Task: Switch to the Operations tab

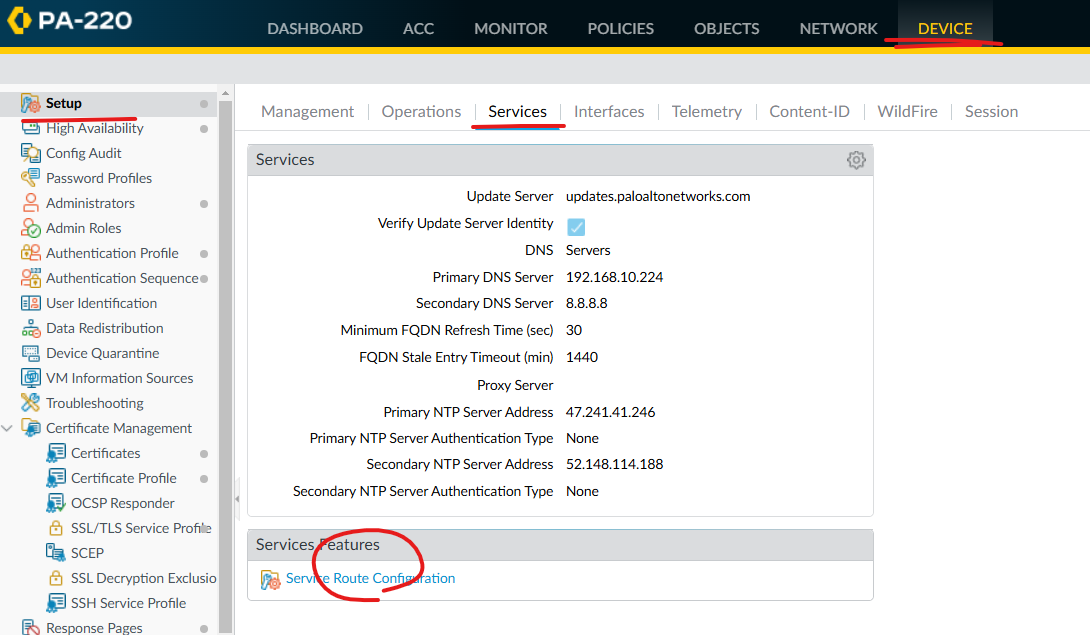Action: [x=421, y=111]
